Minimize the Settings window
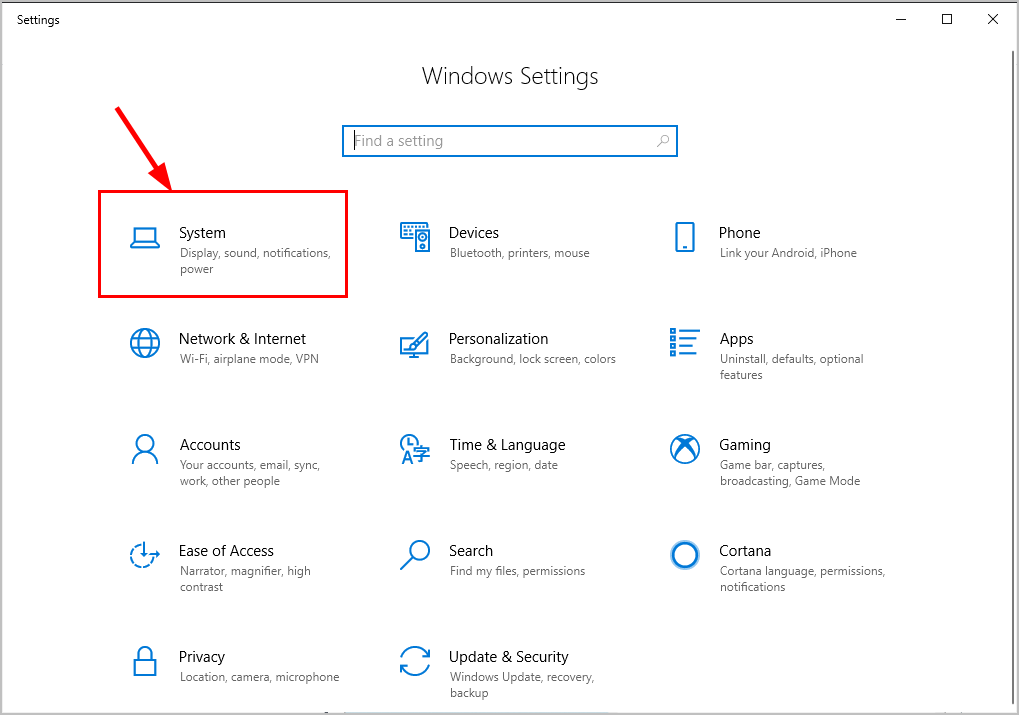1019x715 pixels. (x=901, y=20)
